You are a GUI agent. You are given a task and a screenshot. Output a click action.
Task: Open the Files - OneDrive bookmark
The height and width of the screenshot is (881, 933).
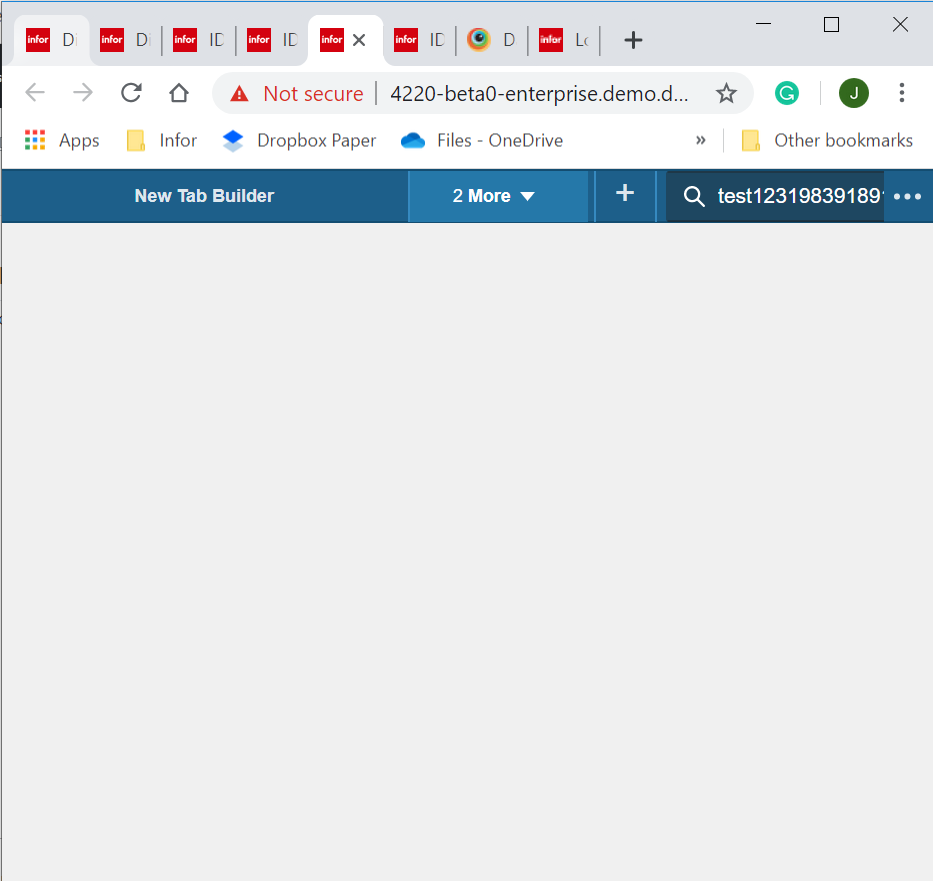(482, 140)
